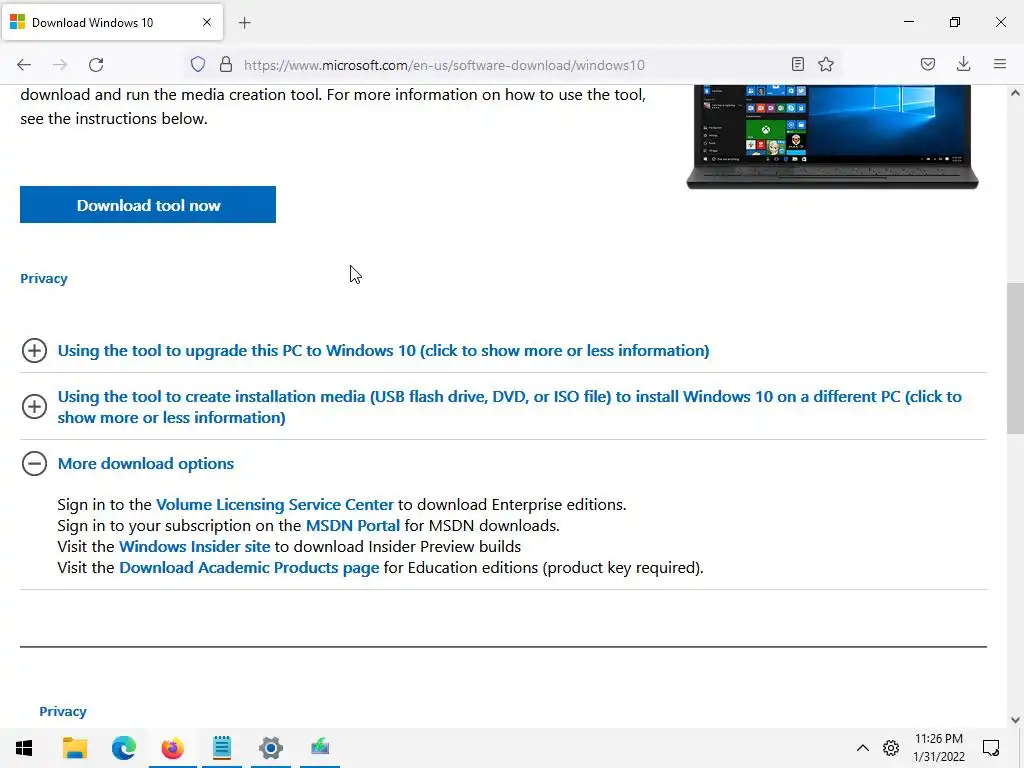The height and width of the screenshot is (768, 1024).
Task: Launch Microsoft Edge from the taskbar
Action: pyautogui.click(x=123, y=748)
